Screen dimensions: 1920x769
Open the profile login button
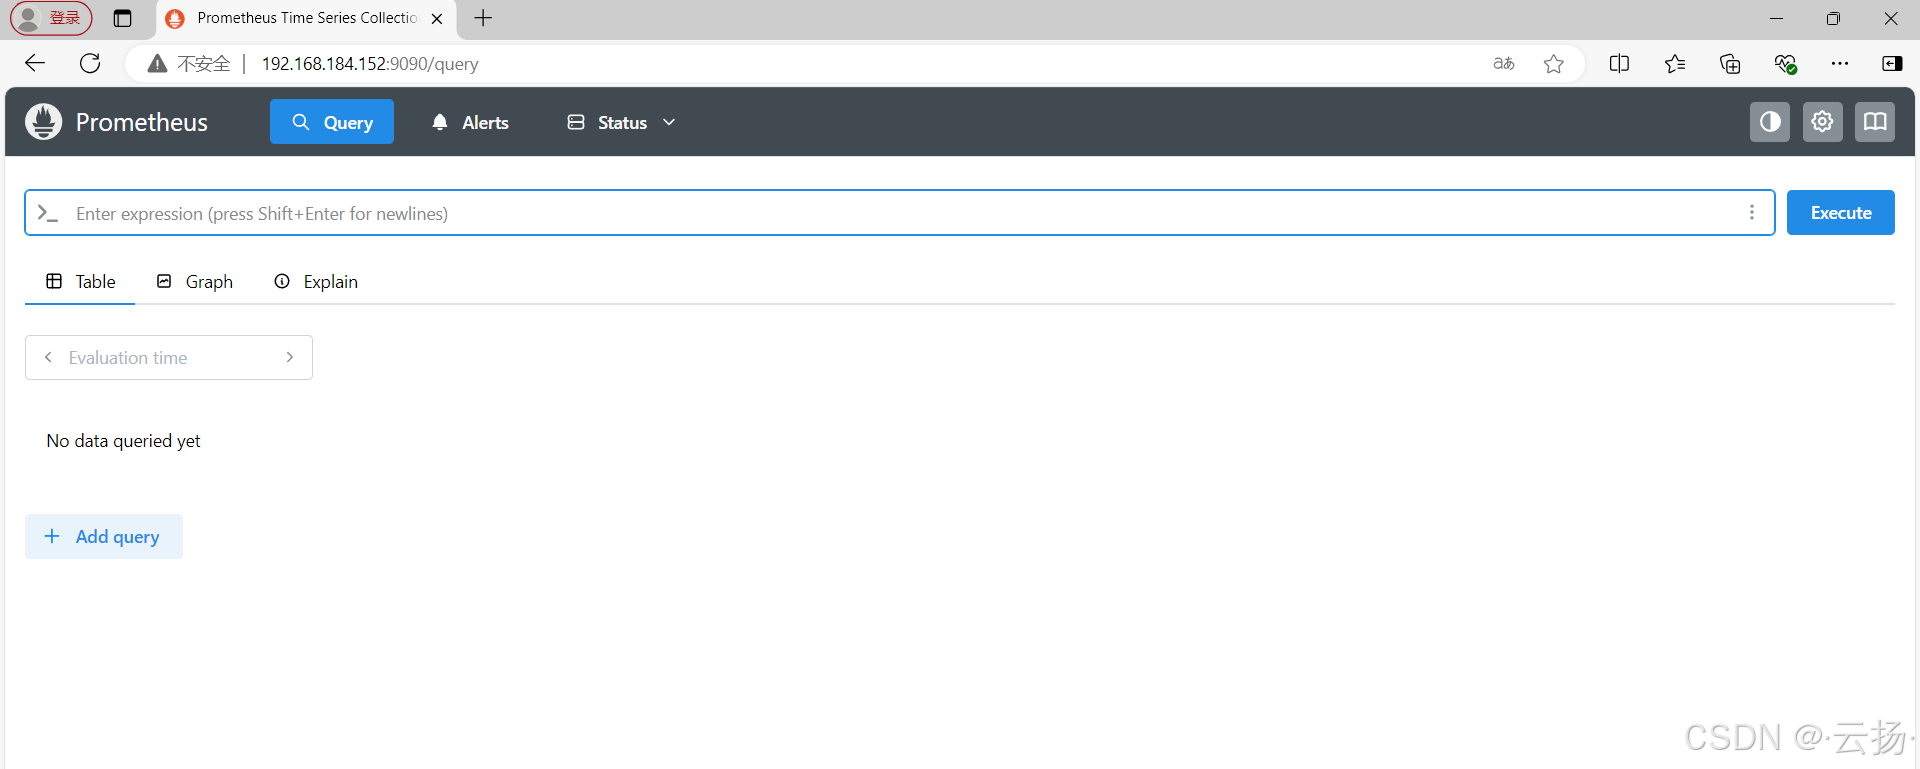[51, 18]
